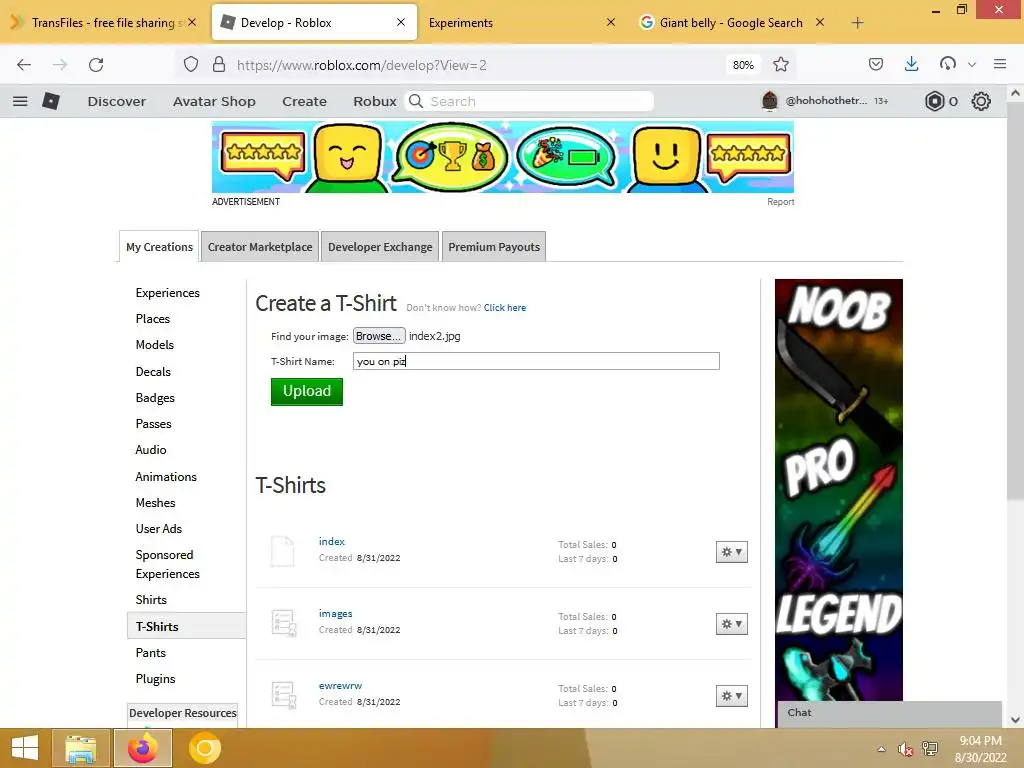Click the Roblox search magnifier icon
This screenshot has width=1024, height=768.
416,101
